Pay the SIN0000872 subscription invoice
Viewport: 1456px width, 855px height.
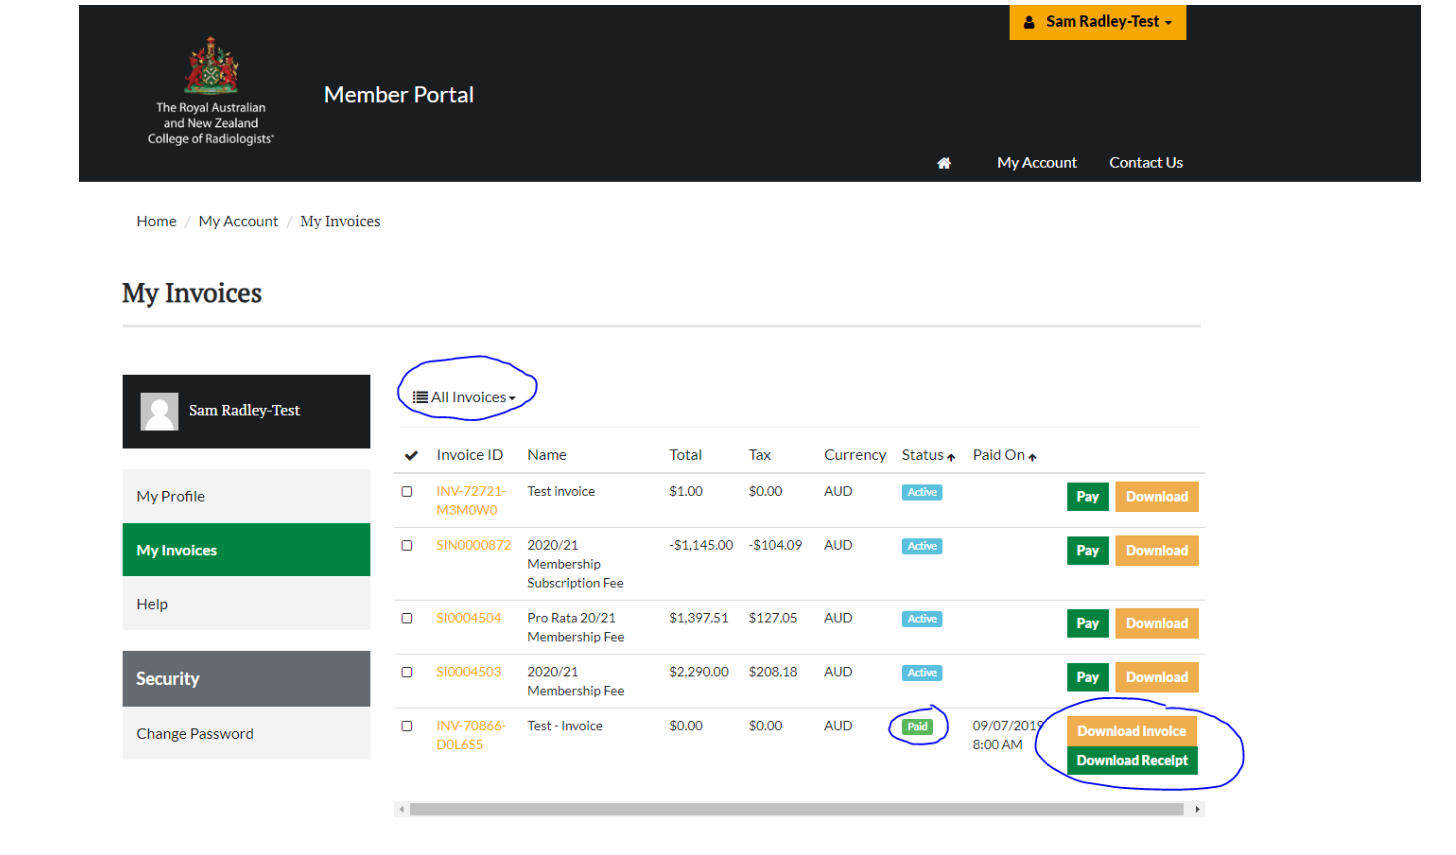[1087, 551]
